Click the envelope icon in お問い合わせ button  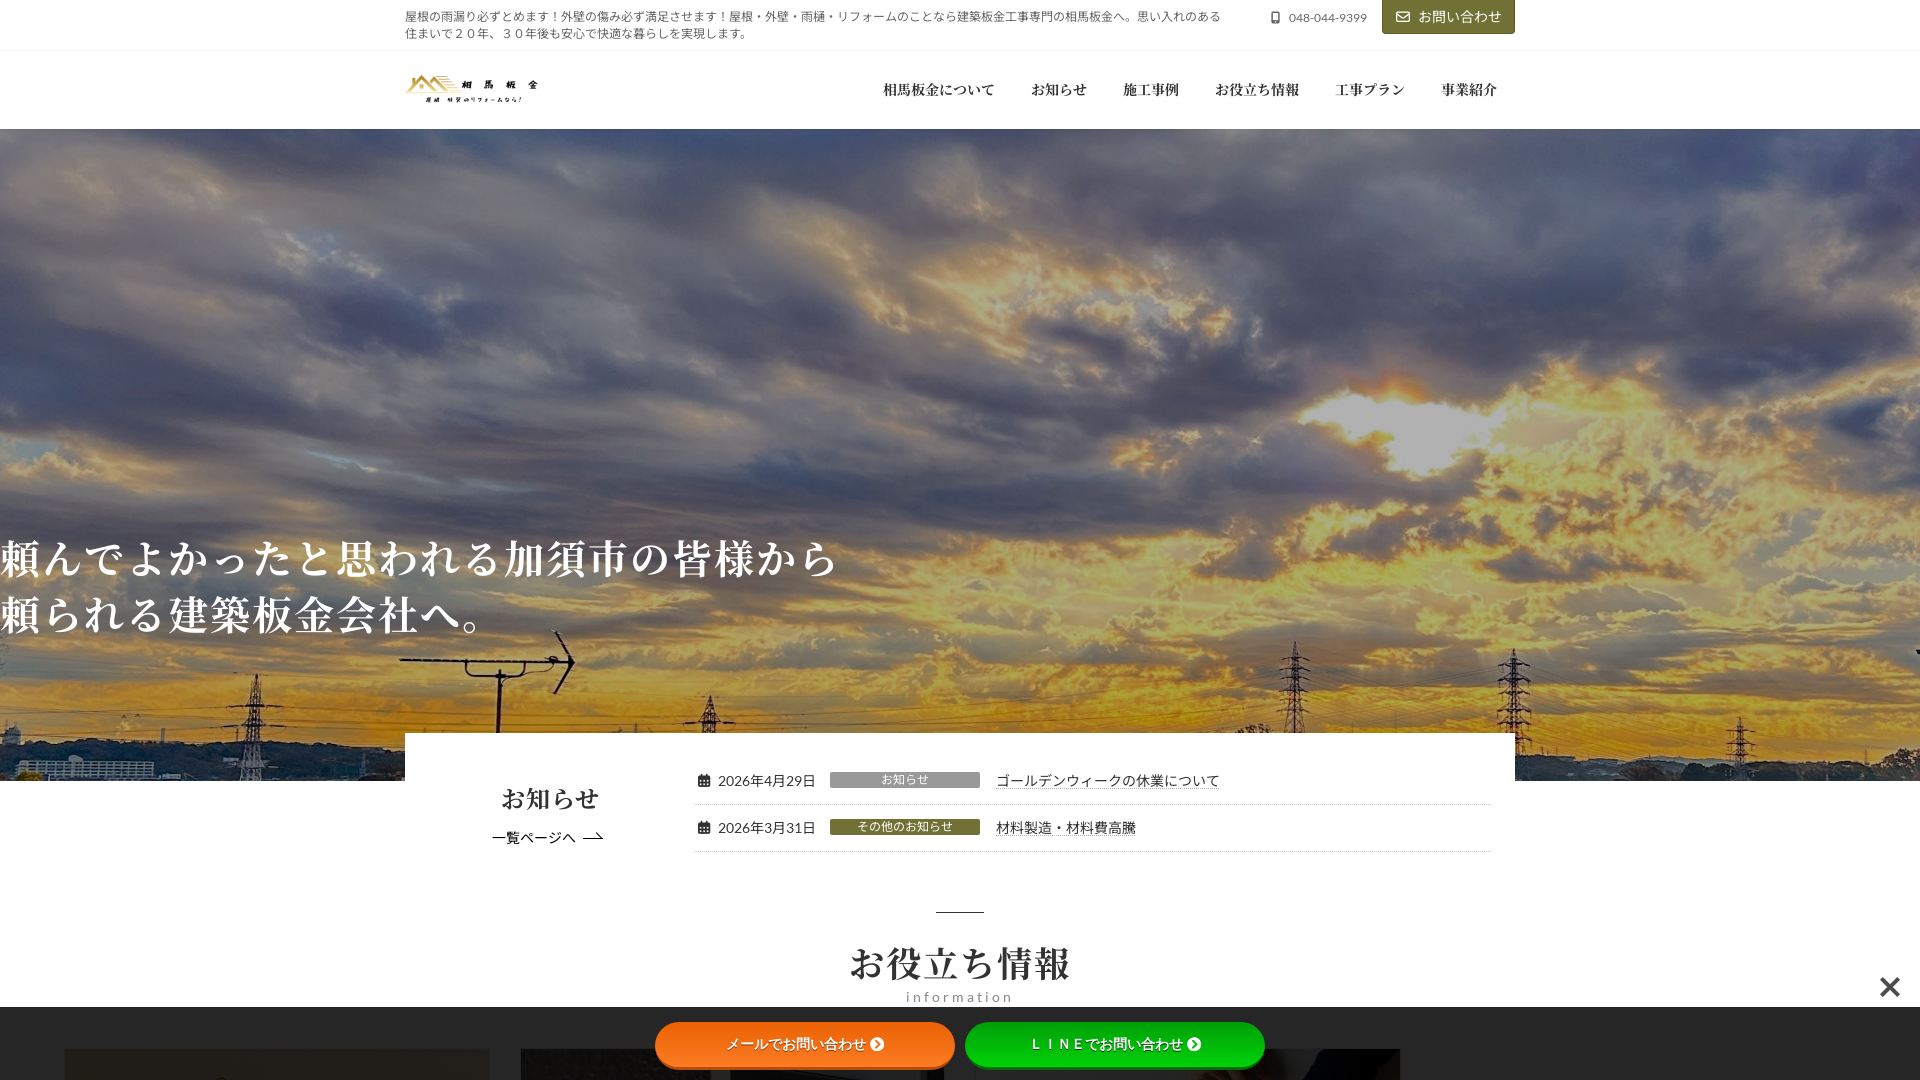pyautogui.click(x=1403, y=17)
